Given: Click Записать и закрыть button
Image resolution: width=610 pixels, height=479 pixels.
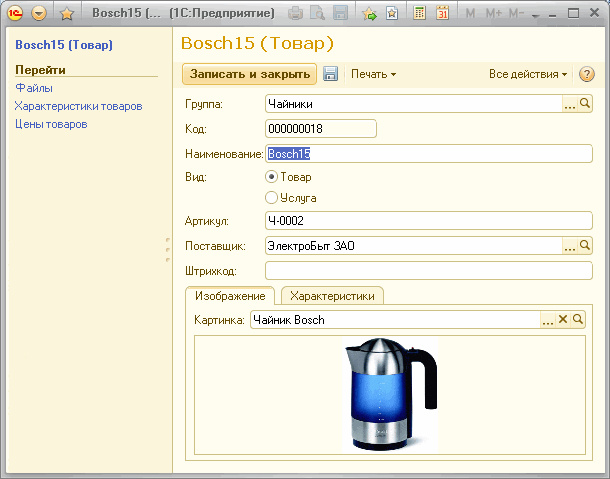Looking at the screenshot, I should (249, 74).
